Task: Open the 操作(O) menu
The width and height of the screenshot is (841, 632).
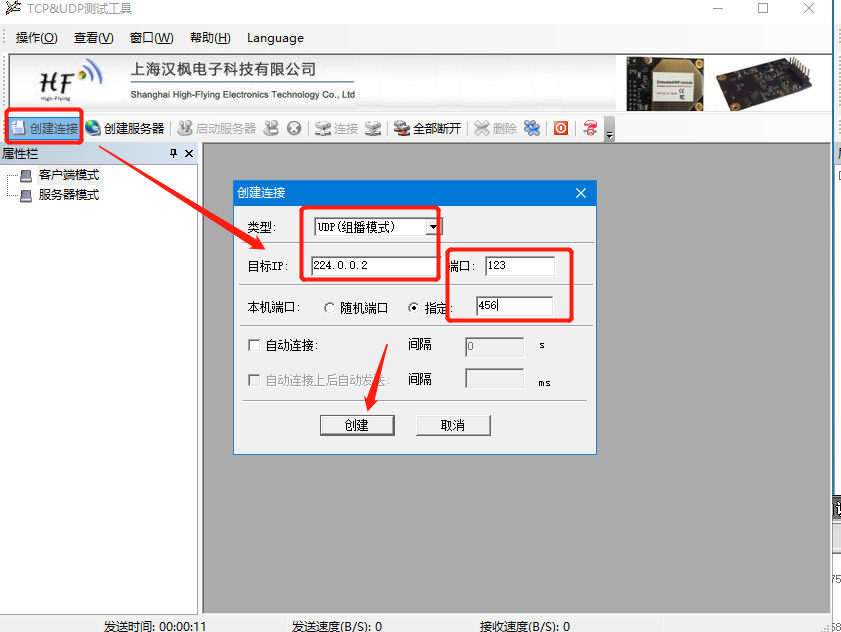Action: pyautogui.click(x=36, y=38)
